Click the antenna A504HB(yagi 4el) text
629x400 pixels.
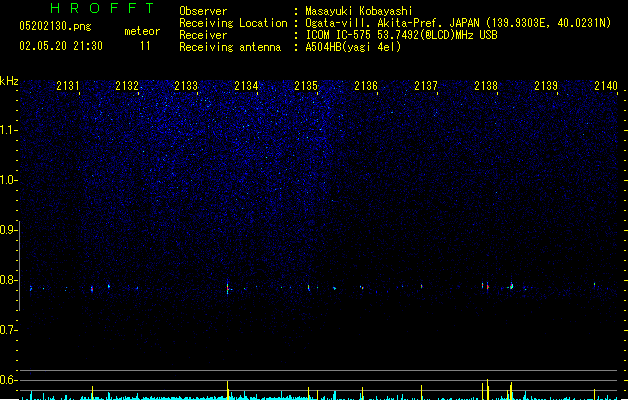[x=353, y=47]
